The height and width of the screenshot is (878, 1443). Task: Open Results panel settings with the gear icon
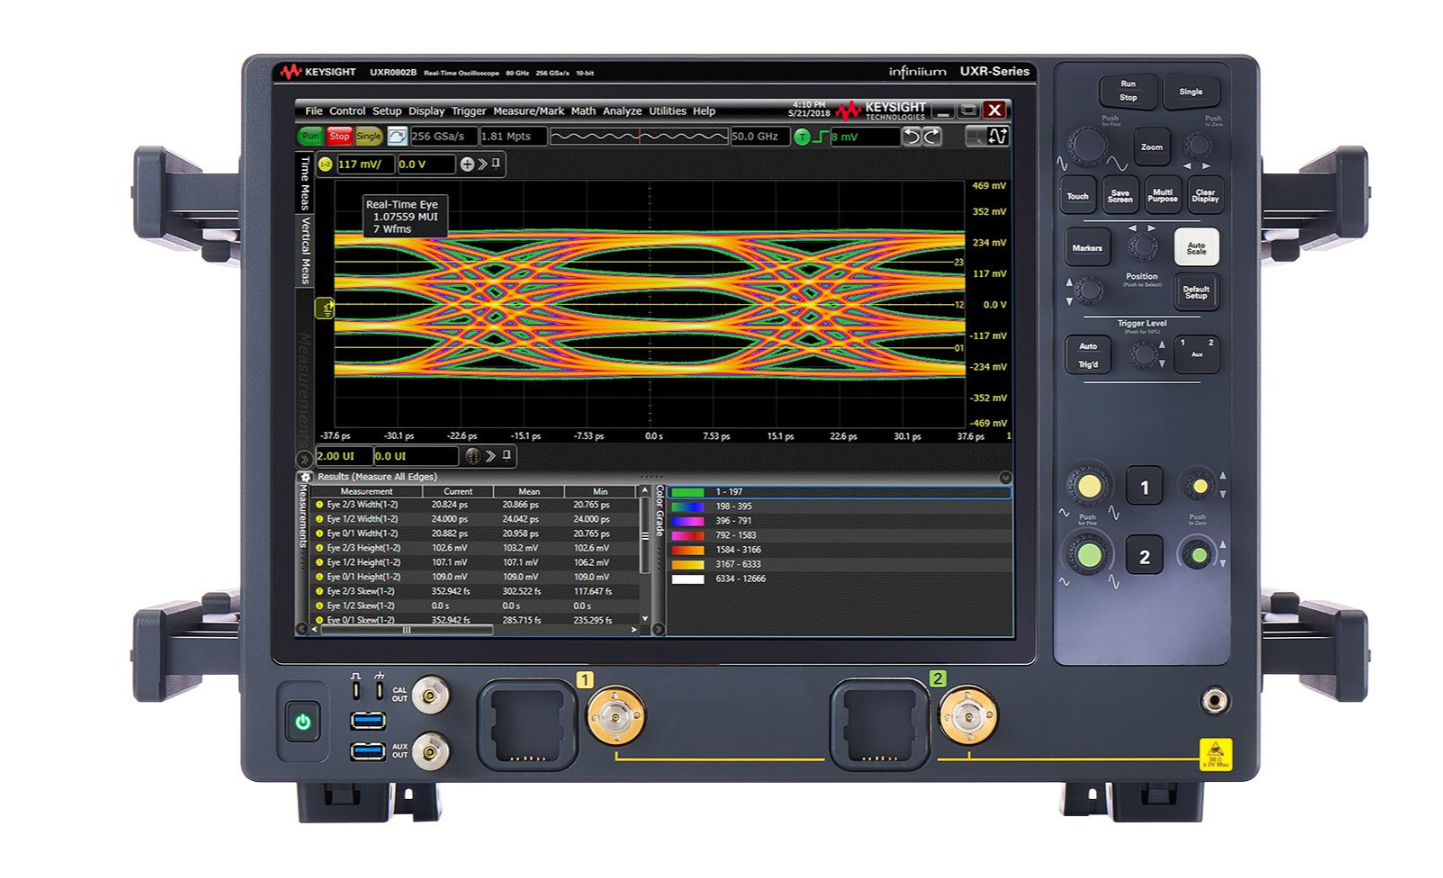tap(306, 477)
